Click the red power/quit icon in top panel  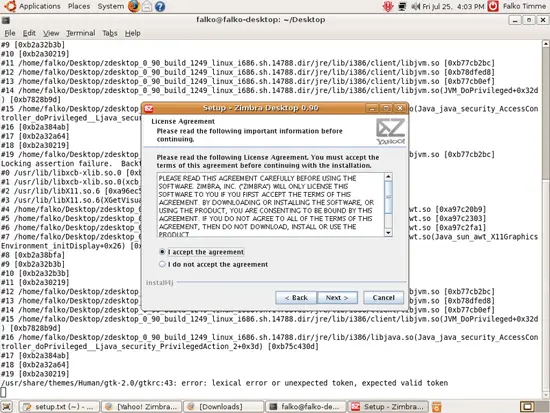point(493,6)
